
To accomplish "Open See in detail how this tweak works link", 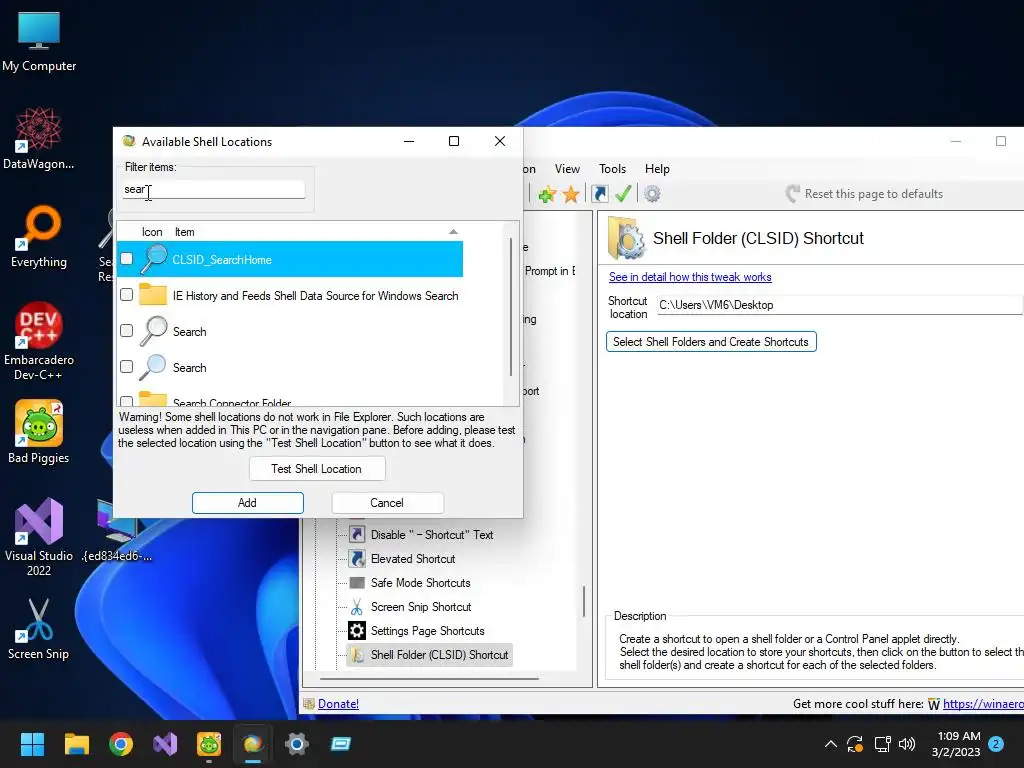I will coord(690,277).
